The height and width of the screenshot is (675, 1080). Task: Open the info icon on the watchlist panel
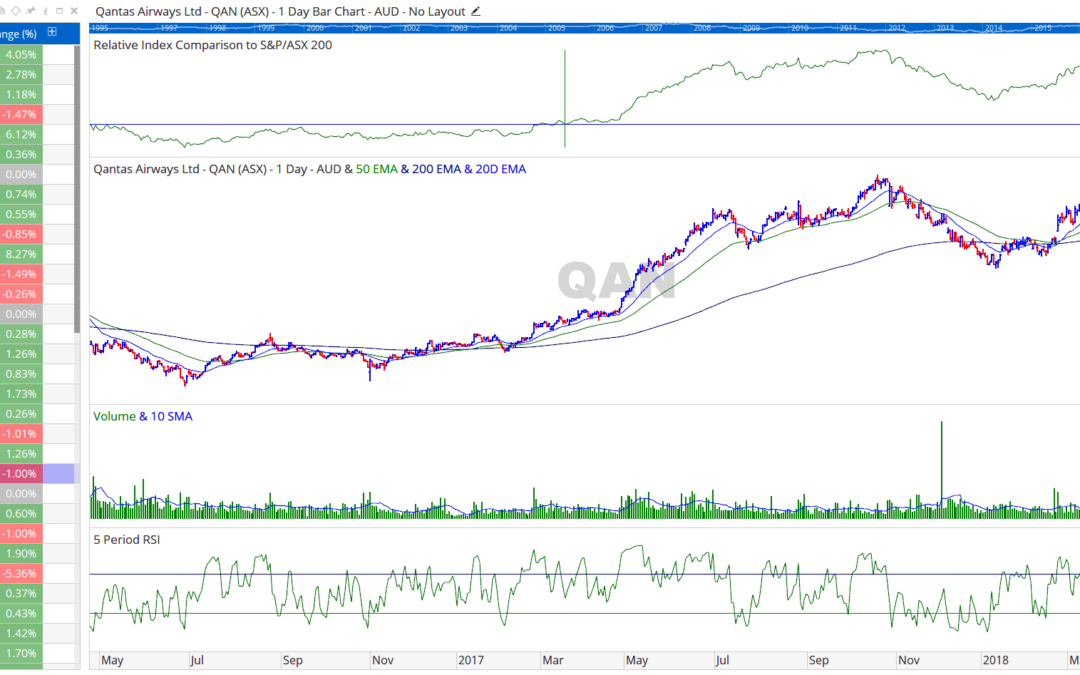pos(45,10)
